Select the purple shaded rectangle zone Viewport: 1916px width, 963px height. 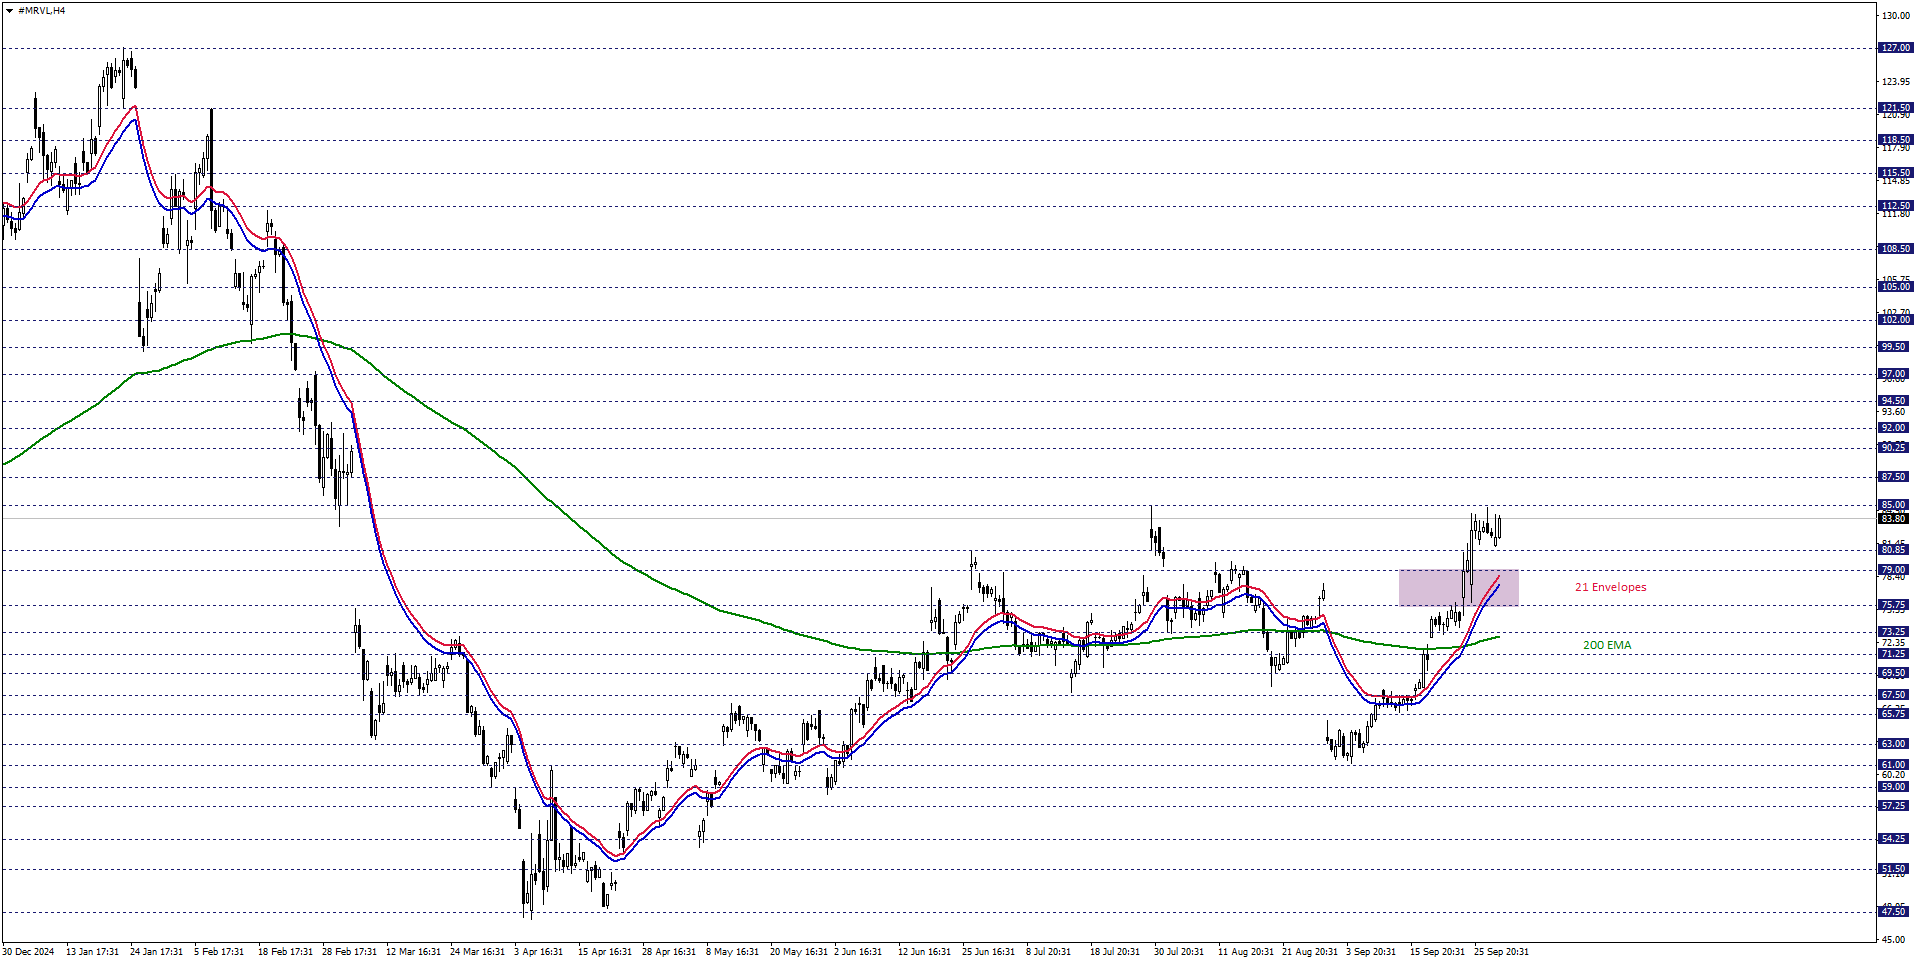pyautogui.click(x=1458, y=587)
